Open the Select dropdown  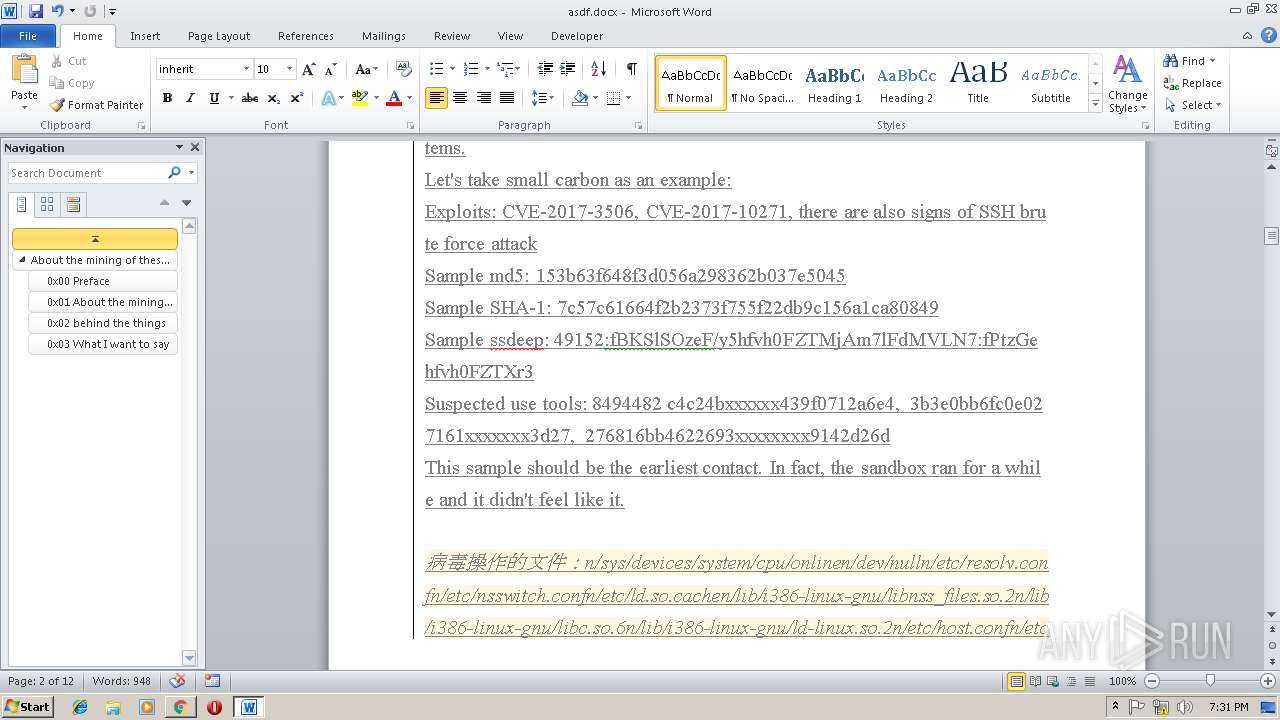(x=1193, y=105)
